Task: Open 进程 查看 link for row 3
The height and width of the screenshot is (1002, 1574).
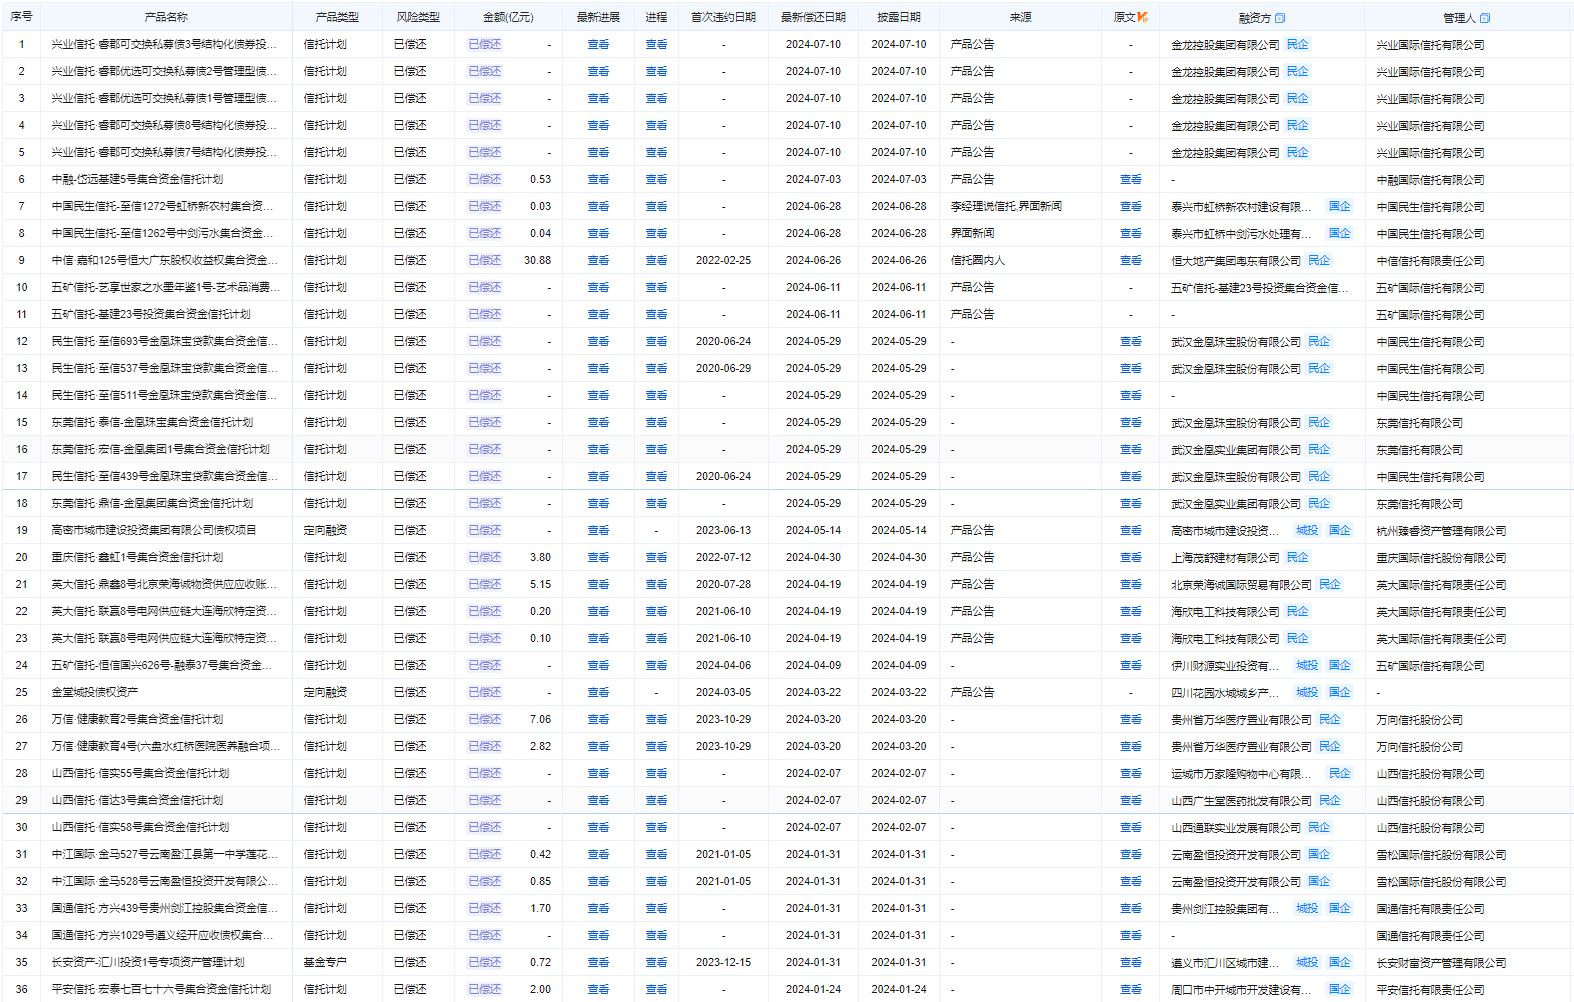Action: 656,99
